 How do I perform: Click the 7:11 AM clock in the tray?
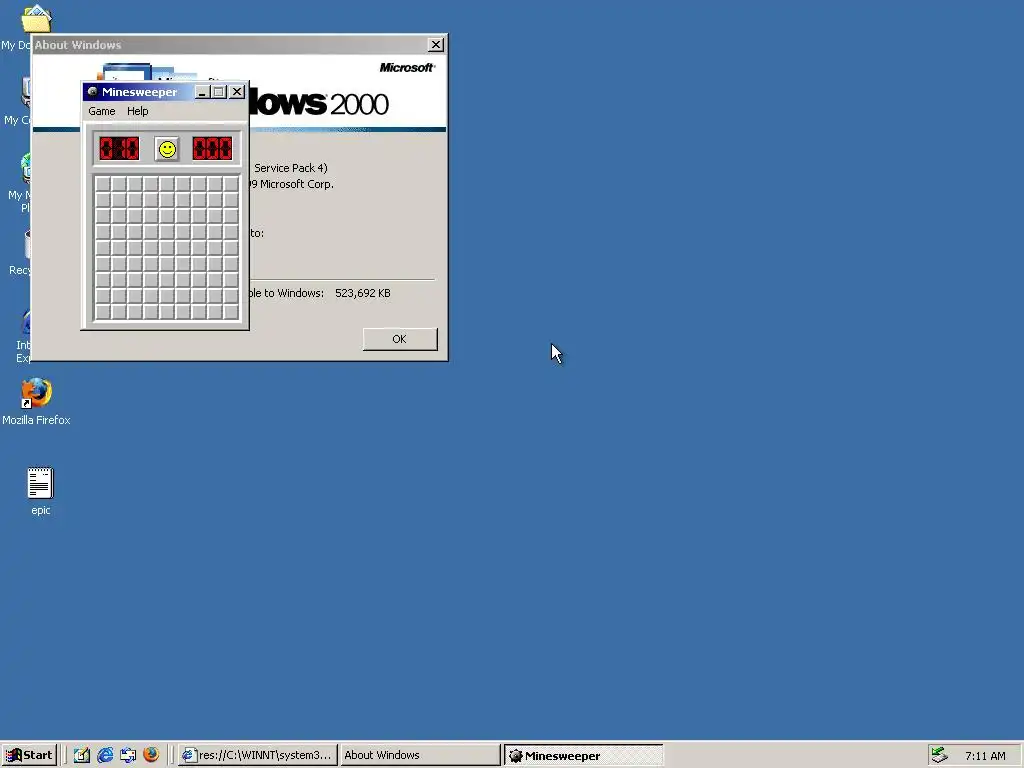coord(985,756)
